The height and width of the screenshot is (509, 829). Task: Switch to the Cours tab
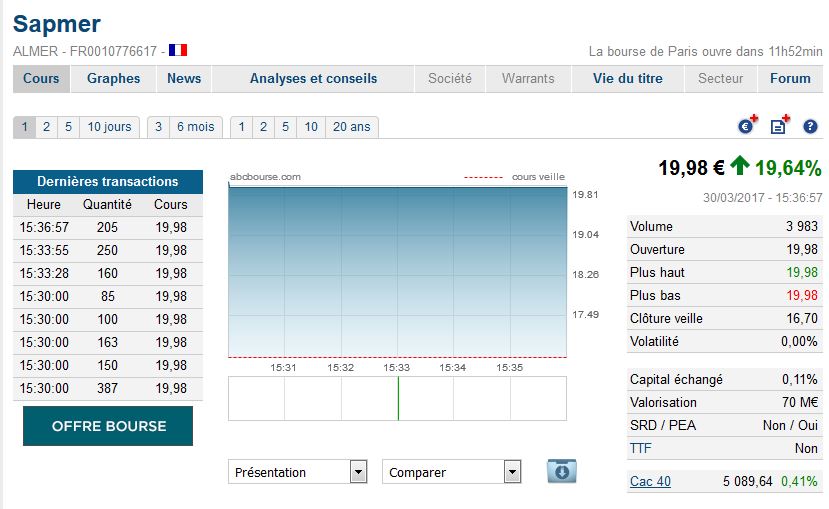point(41,79)
